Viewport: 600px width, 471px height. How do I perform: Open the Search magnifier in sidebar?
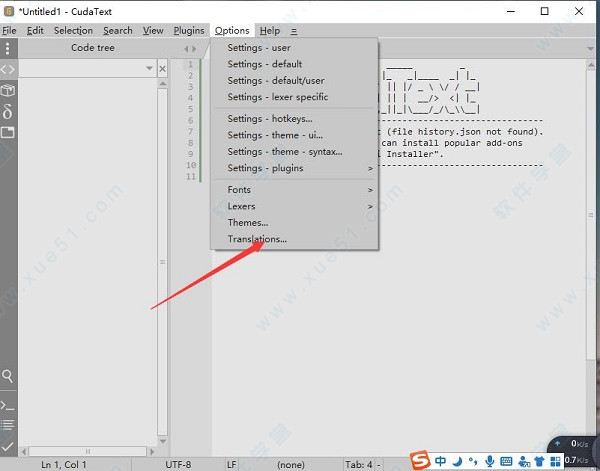tap(7, 376)
